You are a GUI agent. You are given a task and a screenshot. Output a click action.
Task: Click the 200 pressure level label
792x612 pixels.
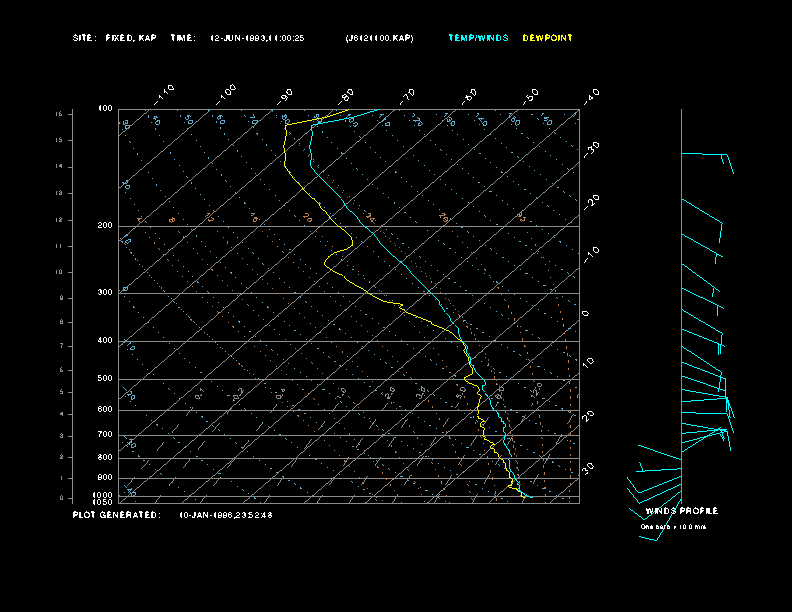[x=105, y=226]
